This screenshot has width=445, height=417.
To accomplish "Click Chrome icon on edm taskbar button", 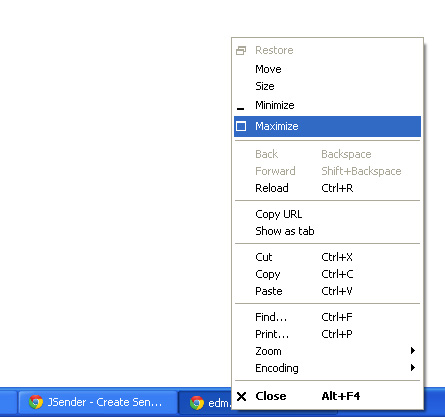I will point(197,403).
